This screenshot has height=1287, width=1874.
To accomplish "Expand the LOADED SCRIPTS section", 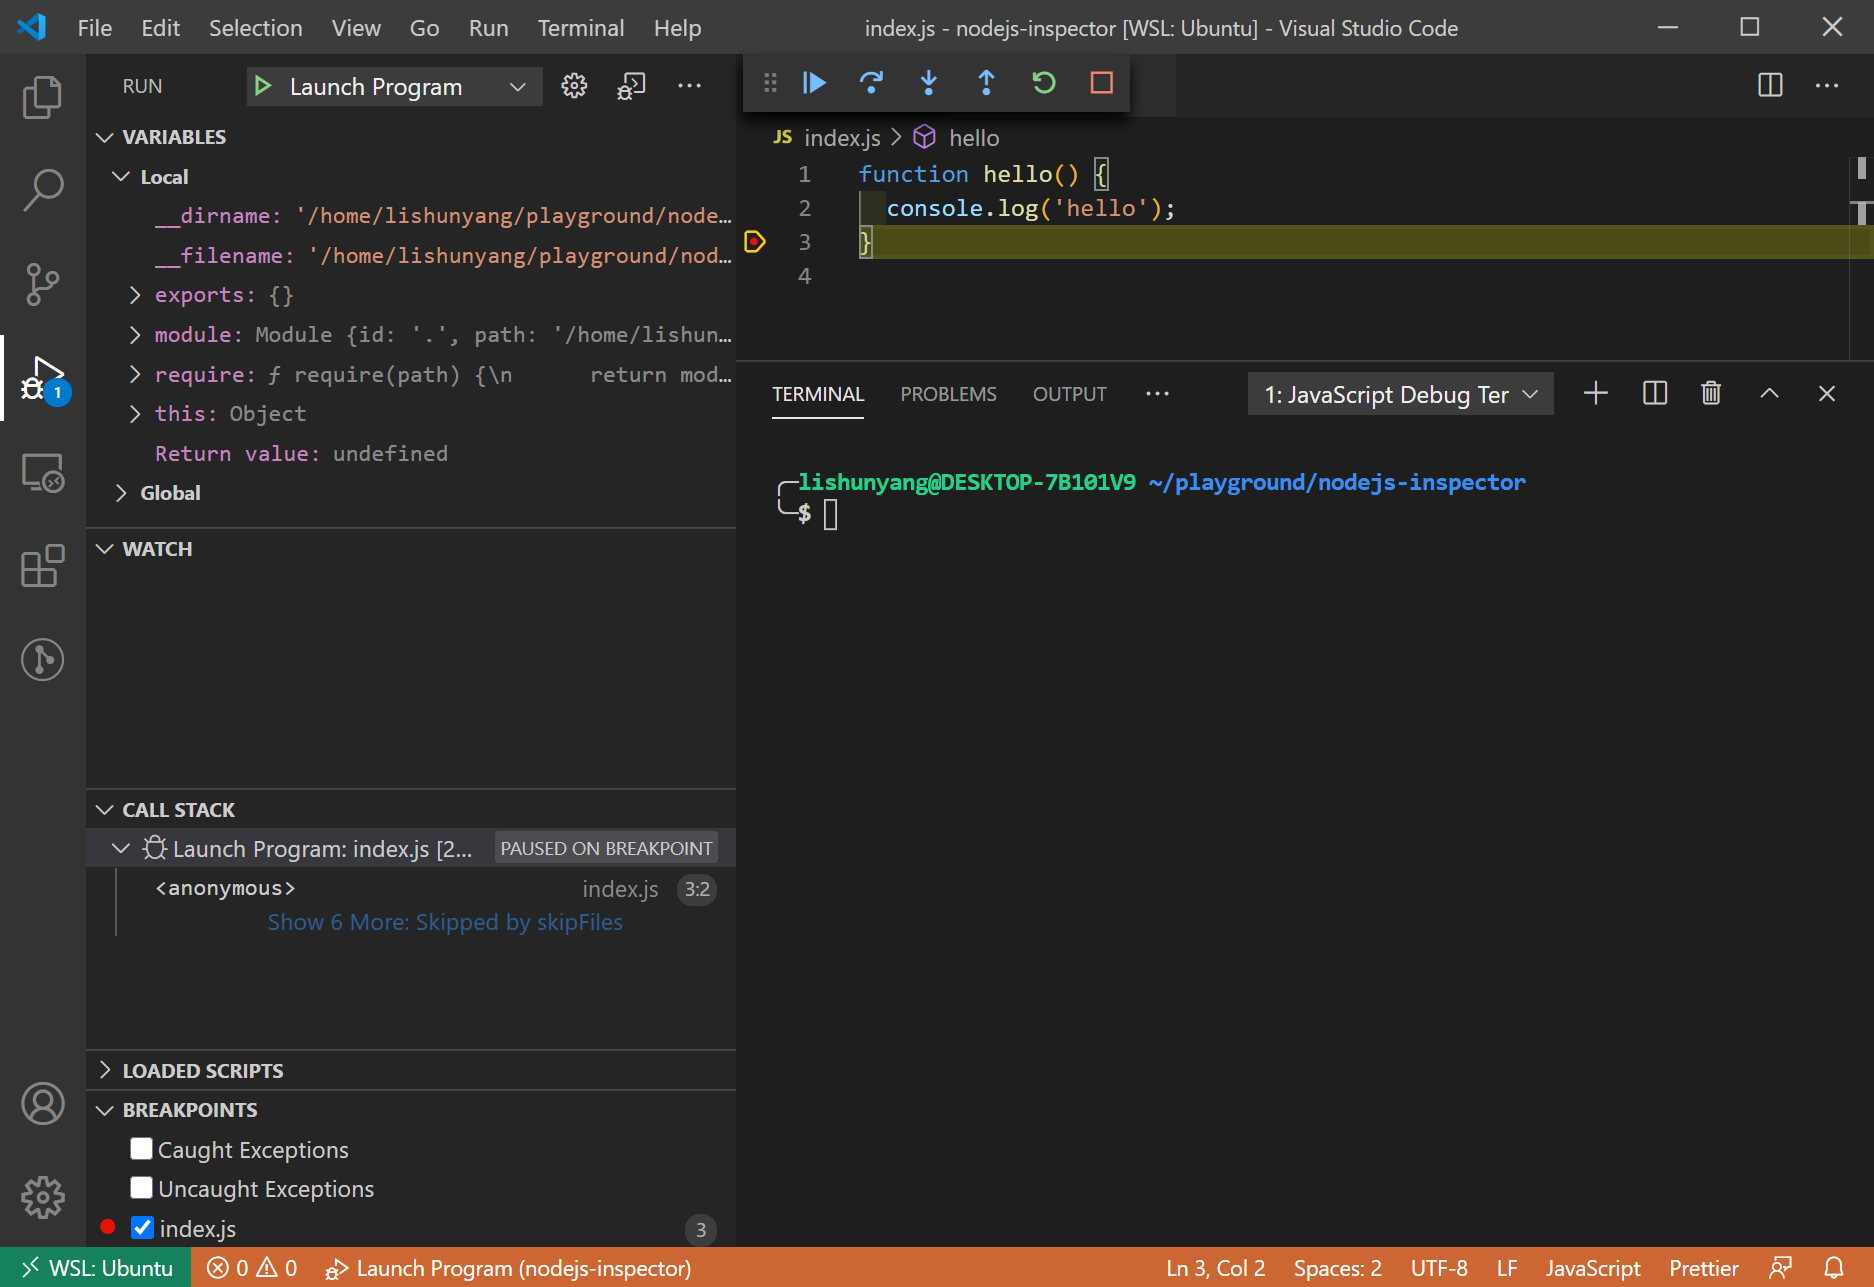I will click(105, 1071).
